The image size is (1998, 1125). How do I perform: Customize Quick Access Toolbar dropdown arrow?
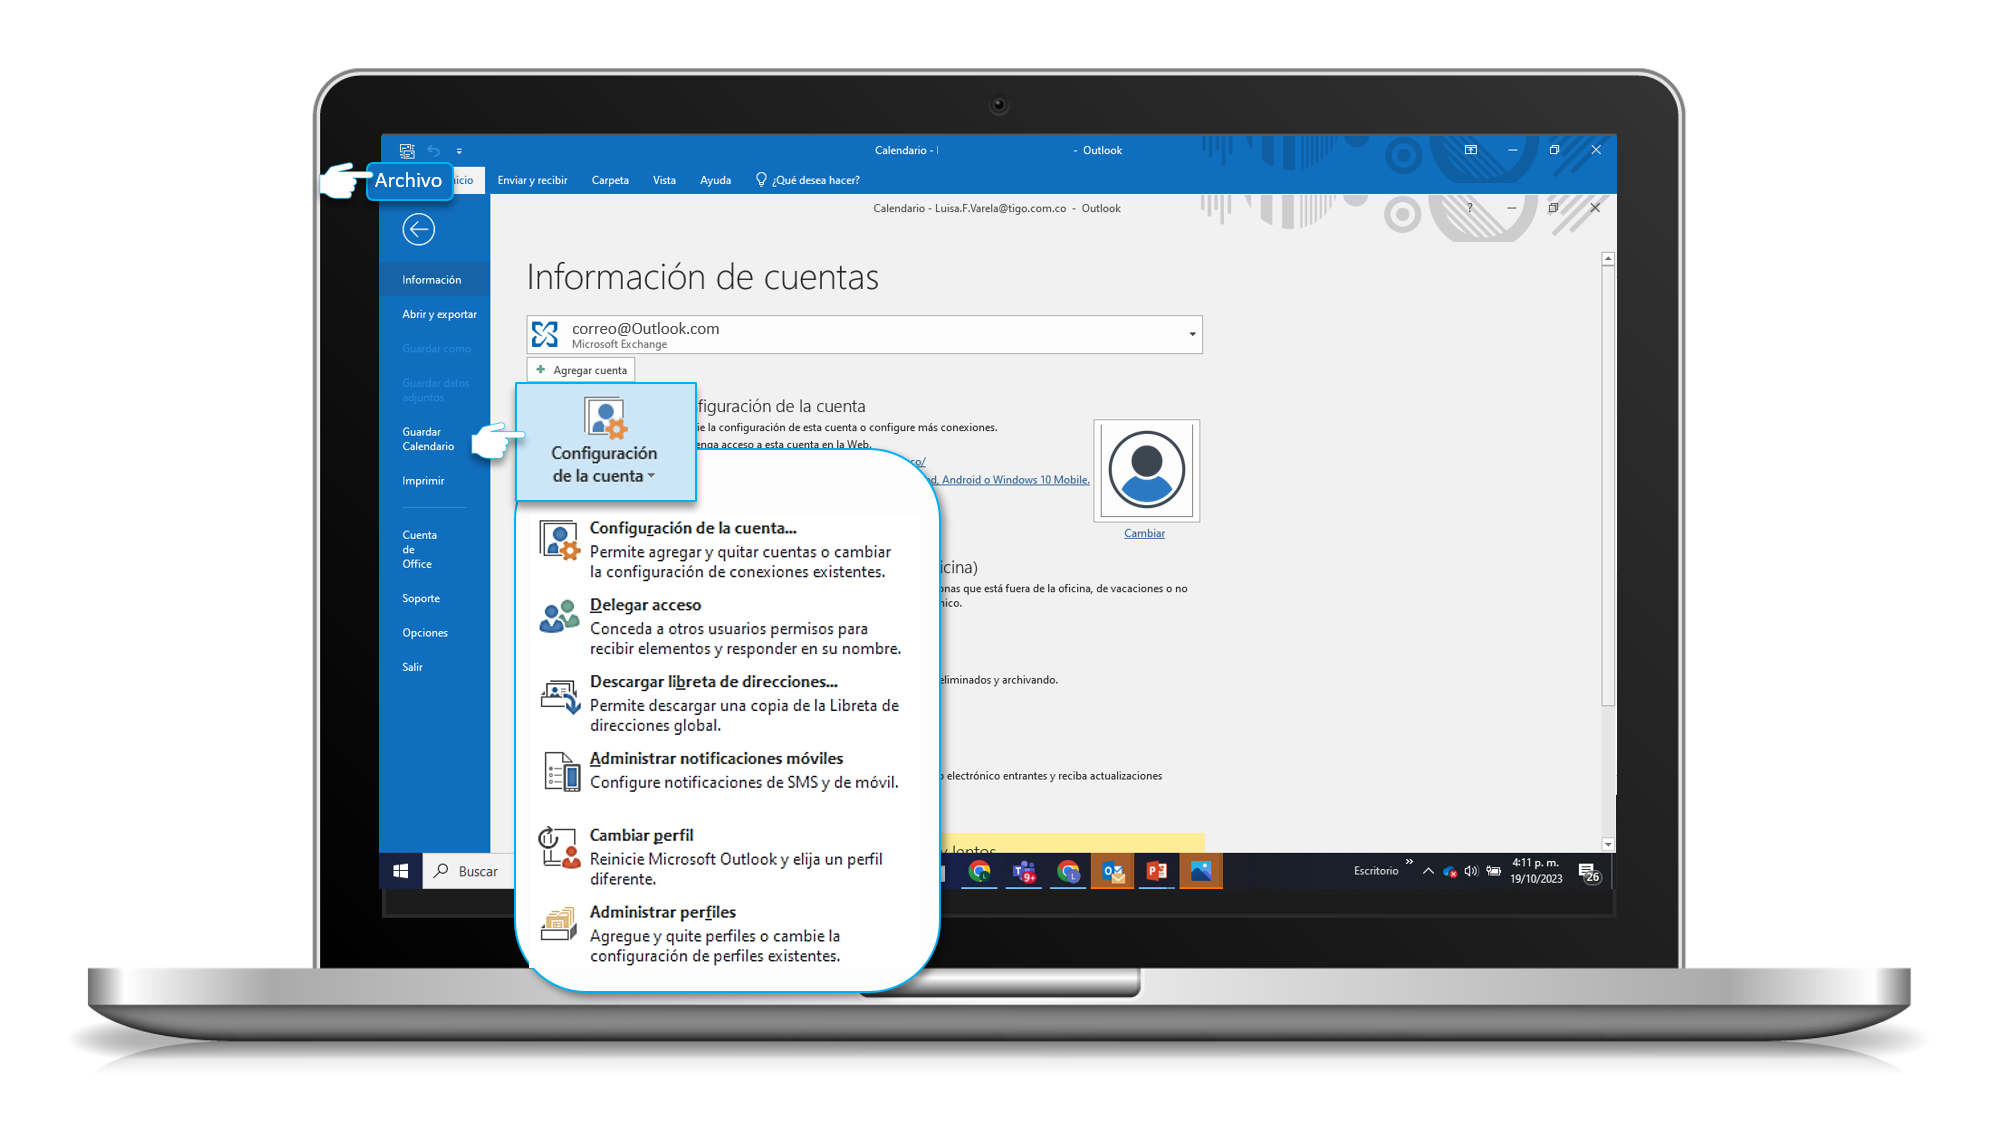point(459,151)
